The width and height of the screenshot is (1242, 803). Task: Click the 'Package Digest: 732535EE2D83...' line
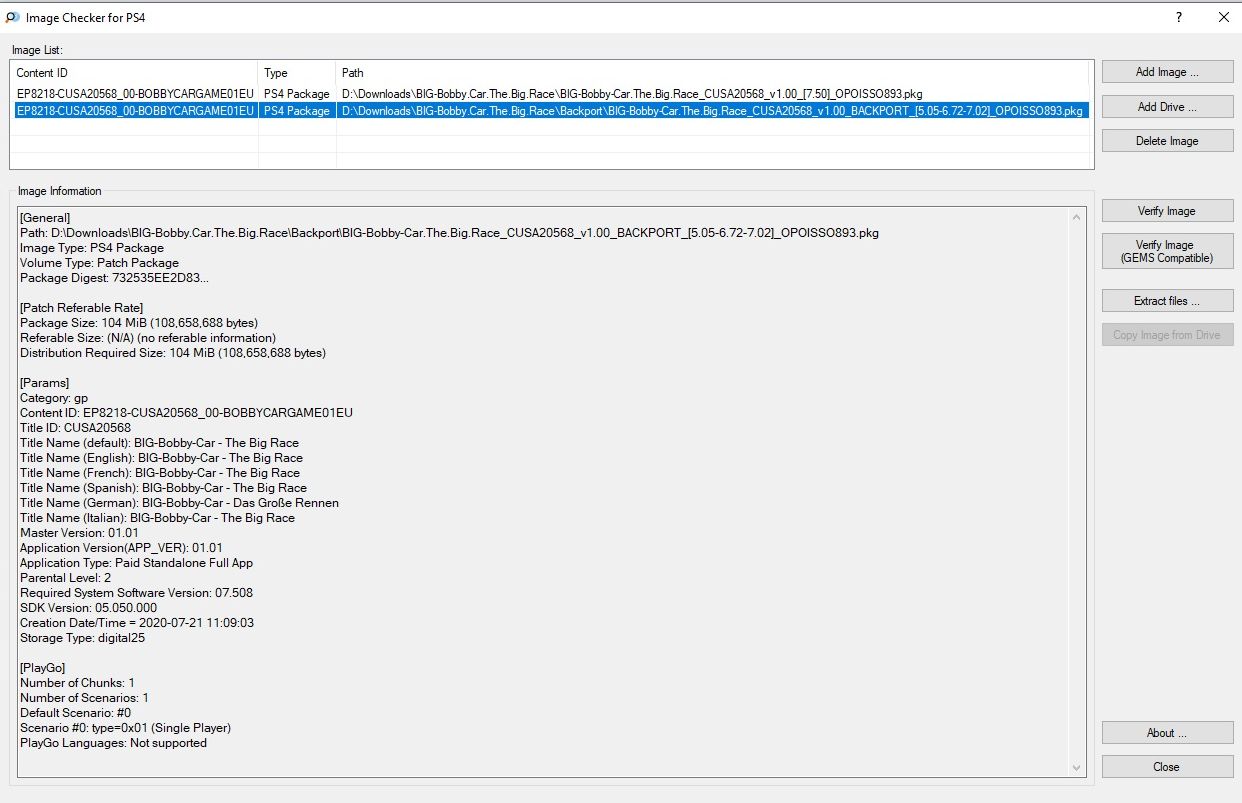[115, 278]
